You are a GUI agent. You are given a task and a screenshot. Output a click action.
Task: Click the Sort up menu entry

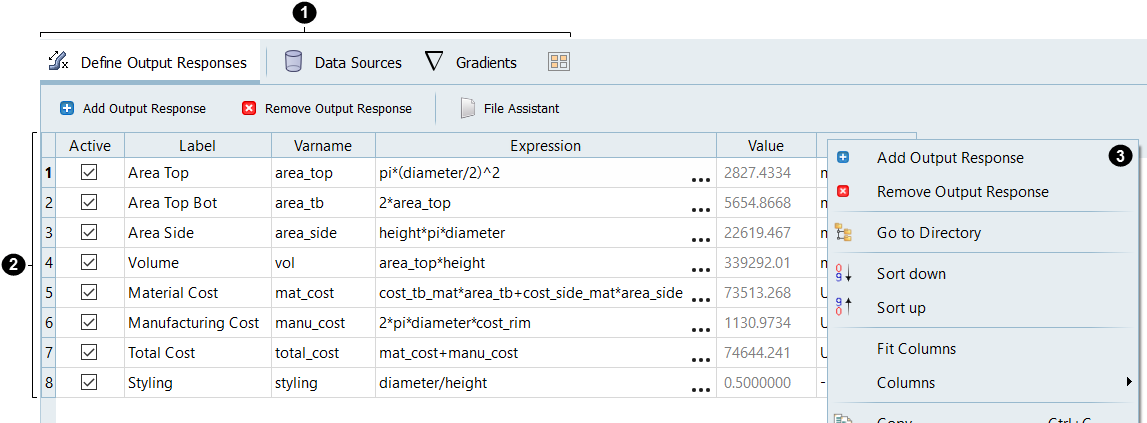tap(901, 308)
